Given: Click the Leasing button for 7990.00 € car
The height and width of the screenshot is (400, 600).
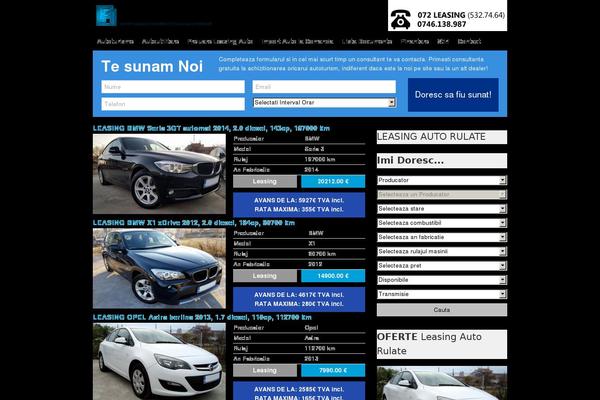Looking at the screenshot, I should (x=265, y=371).
